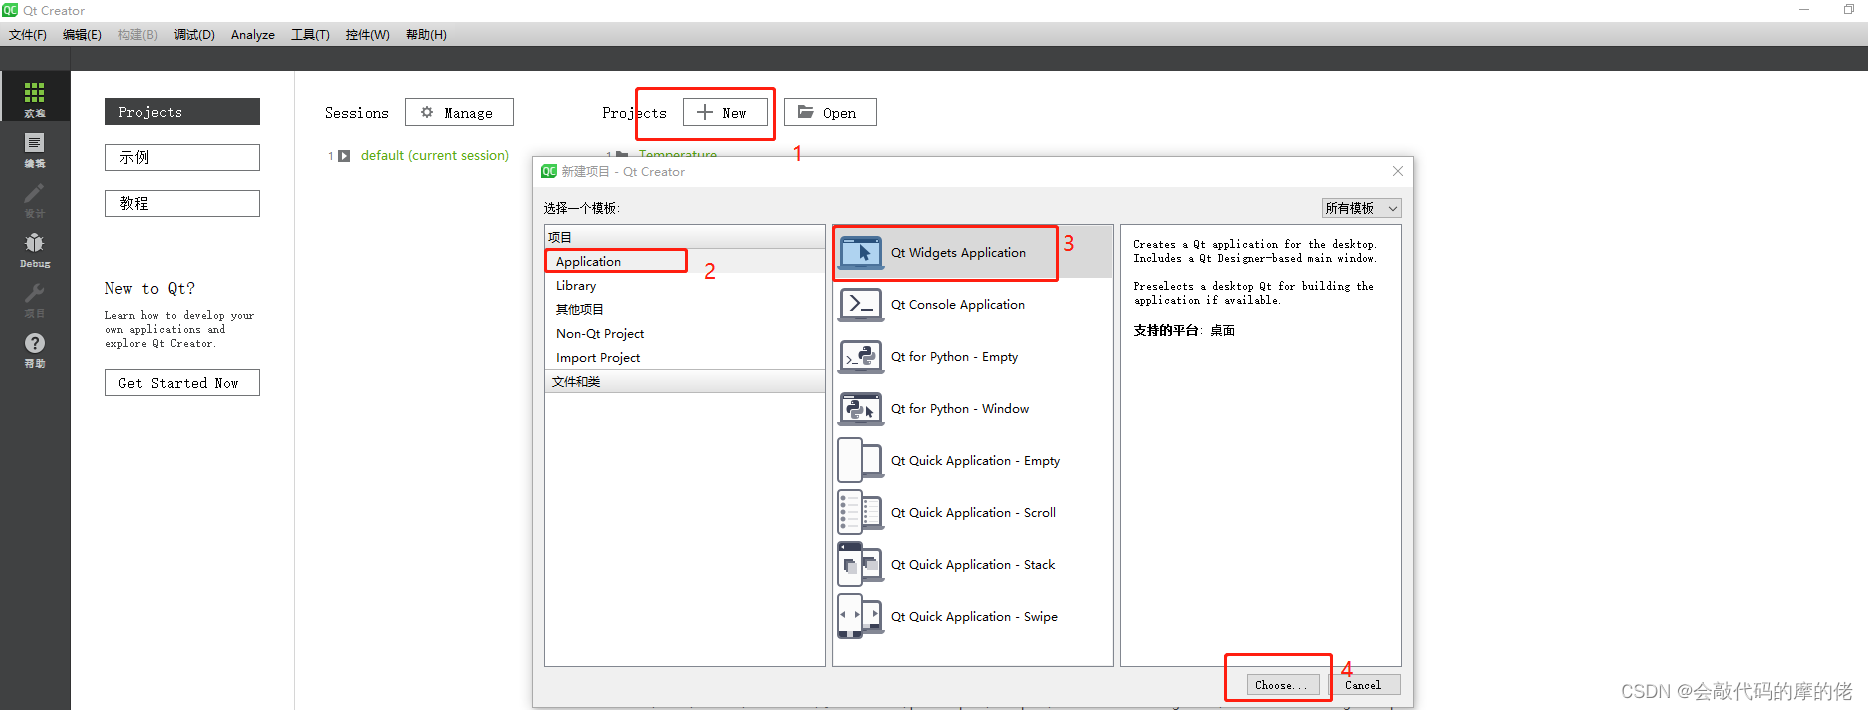1868x710 pixels.
Task: Open the Analyze menu
Action: (x=253, y=34)
